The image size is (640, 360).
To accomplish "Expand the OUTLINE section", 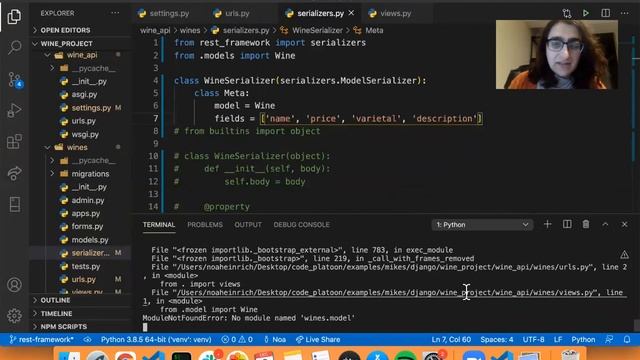I will (55, 300).
